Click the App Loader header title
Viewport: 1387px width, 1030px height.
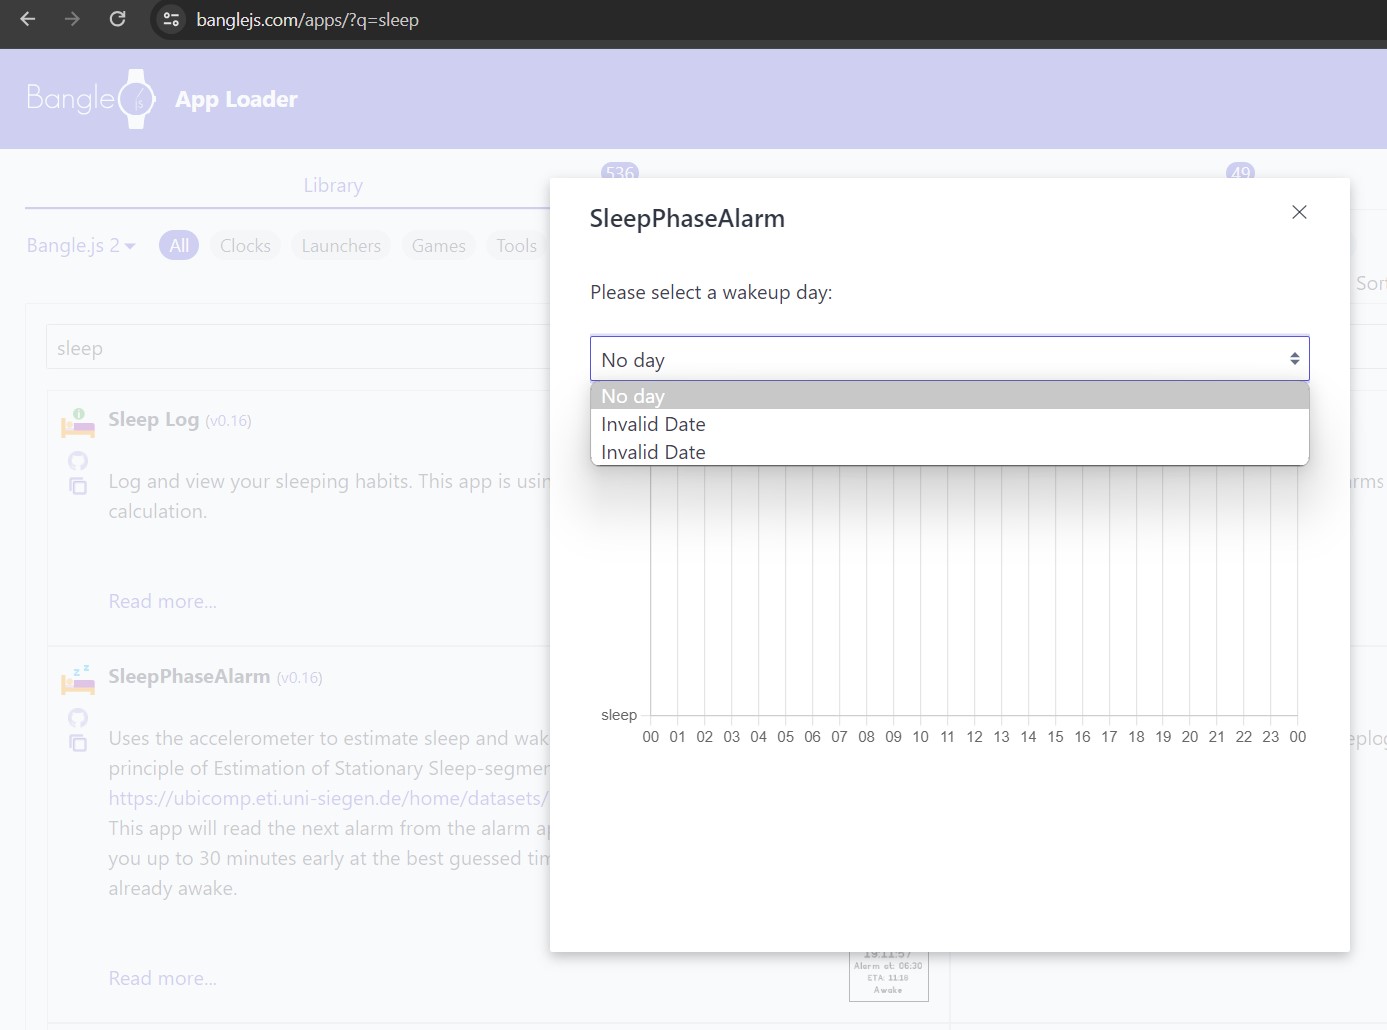tap(236, 99)
